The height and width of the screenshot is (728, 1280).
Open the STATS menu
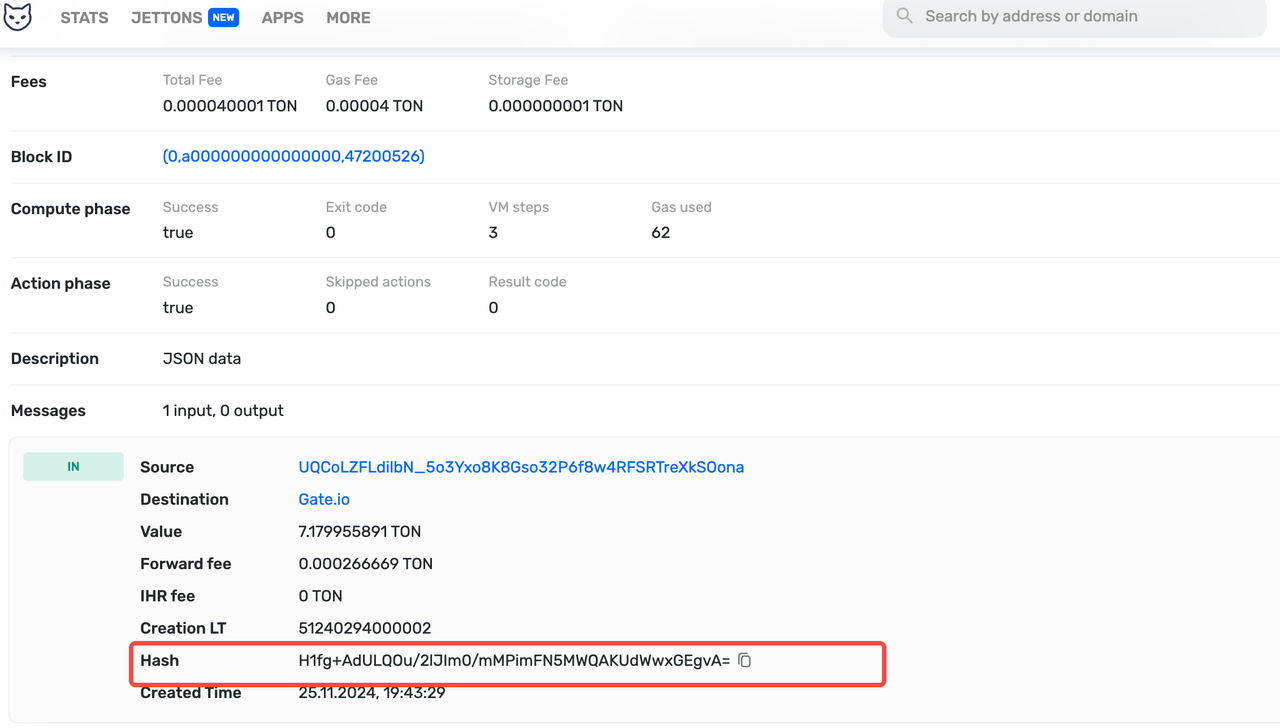click(x=84, y=18)
